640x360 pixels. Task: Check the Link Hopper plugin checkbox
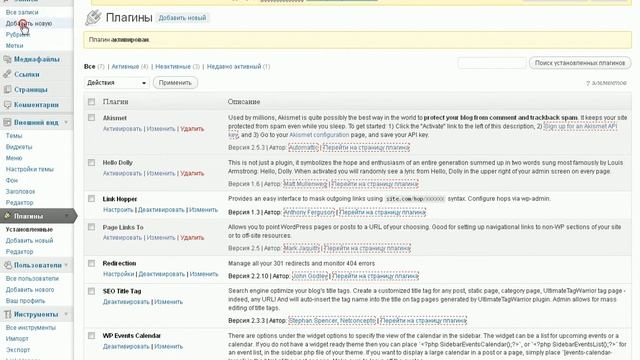[91, 199]
